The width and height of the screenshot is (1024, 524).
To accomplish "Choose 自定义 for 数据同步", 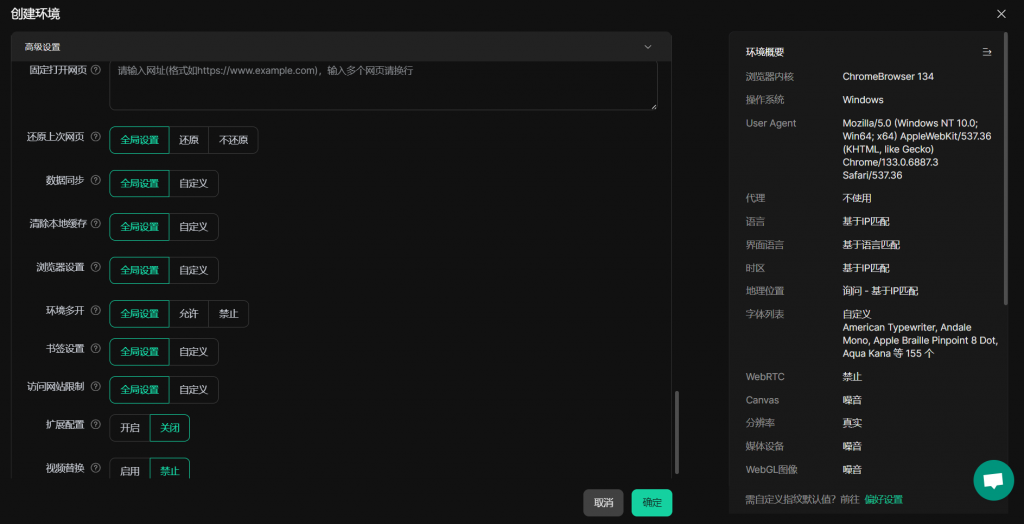I will click(194, 184).
